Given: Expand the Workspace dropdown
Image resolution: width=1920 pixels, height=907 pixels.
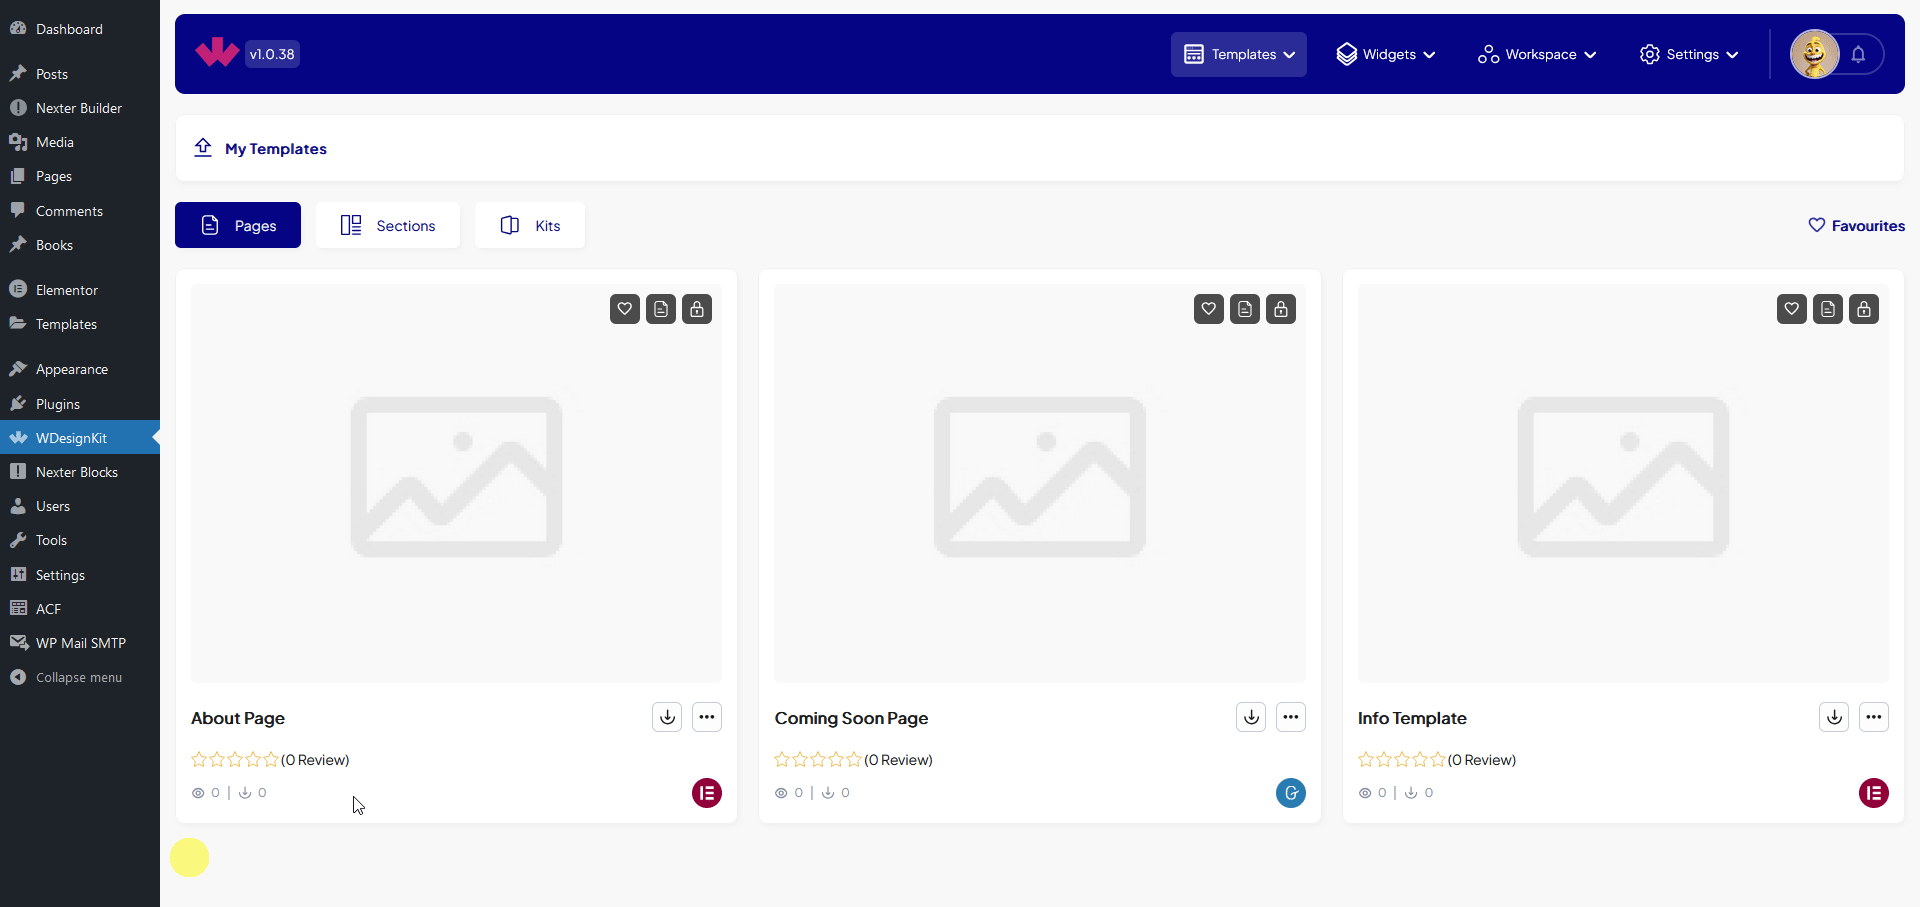Looking at the screenshot, I should pos(1536,54).
